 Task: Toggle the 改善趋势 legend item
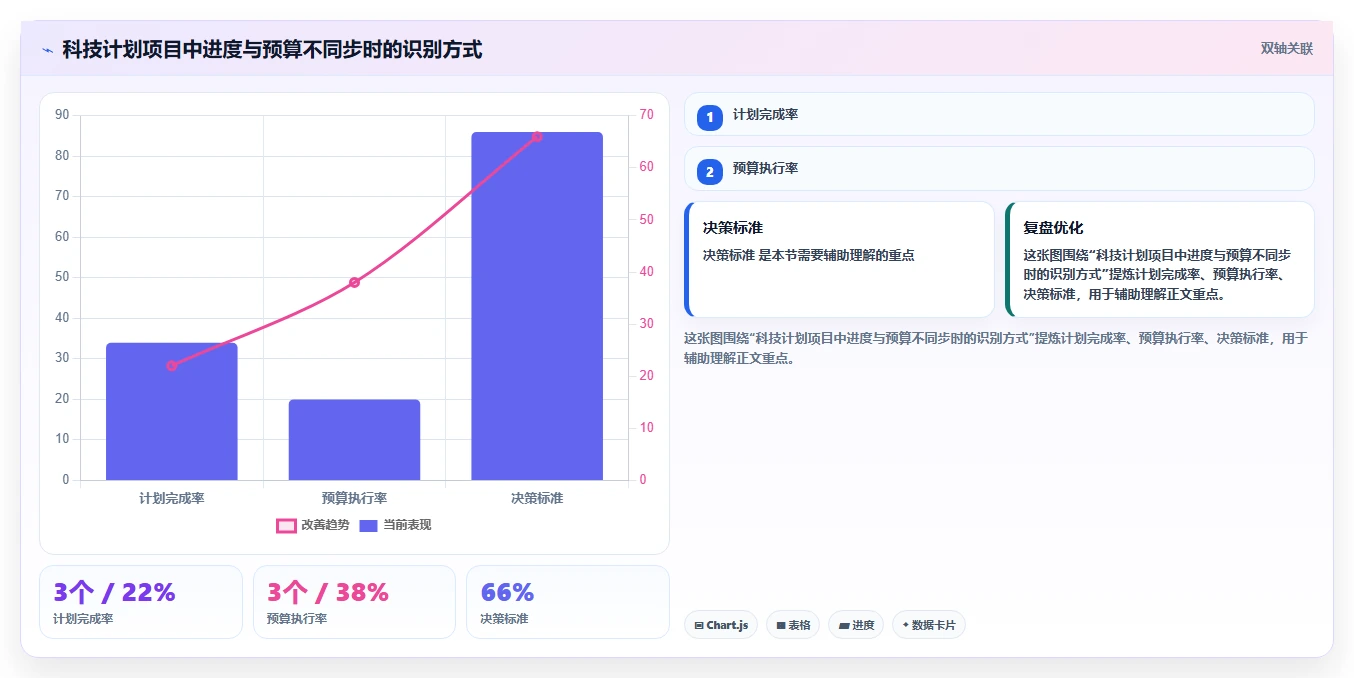click(313, 525)
